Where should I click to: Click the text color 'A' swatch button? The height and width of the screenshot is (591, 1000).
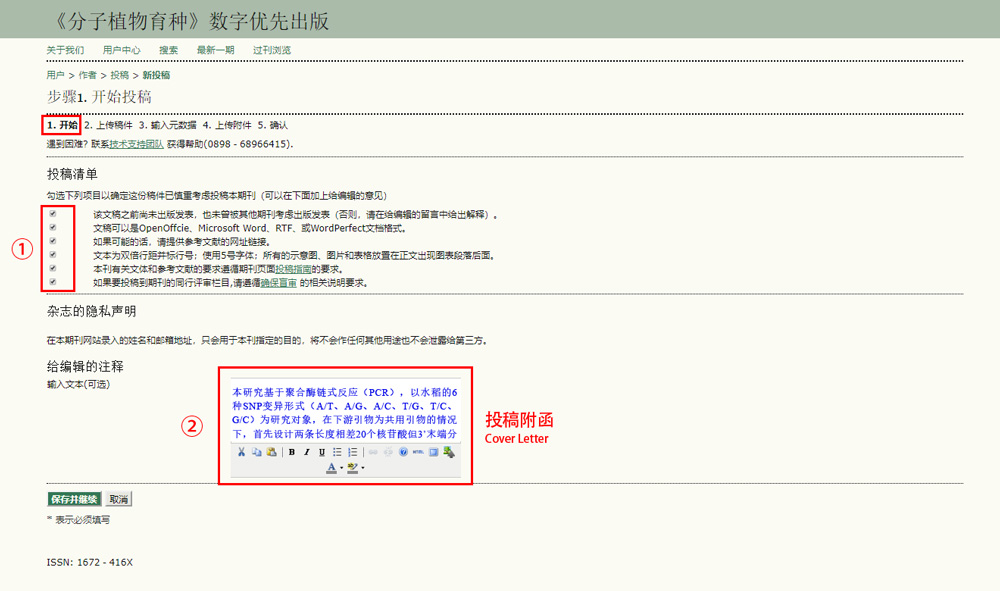click(332, 467)
